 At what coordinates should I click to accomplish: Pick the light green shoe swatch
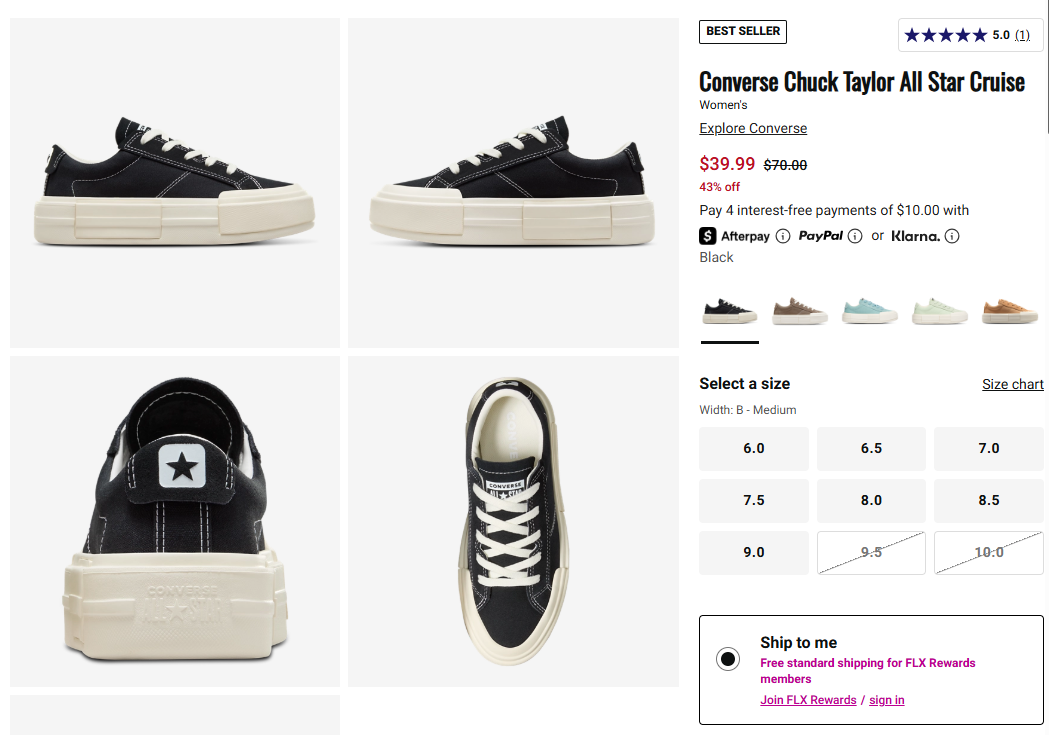(939, 310)
